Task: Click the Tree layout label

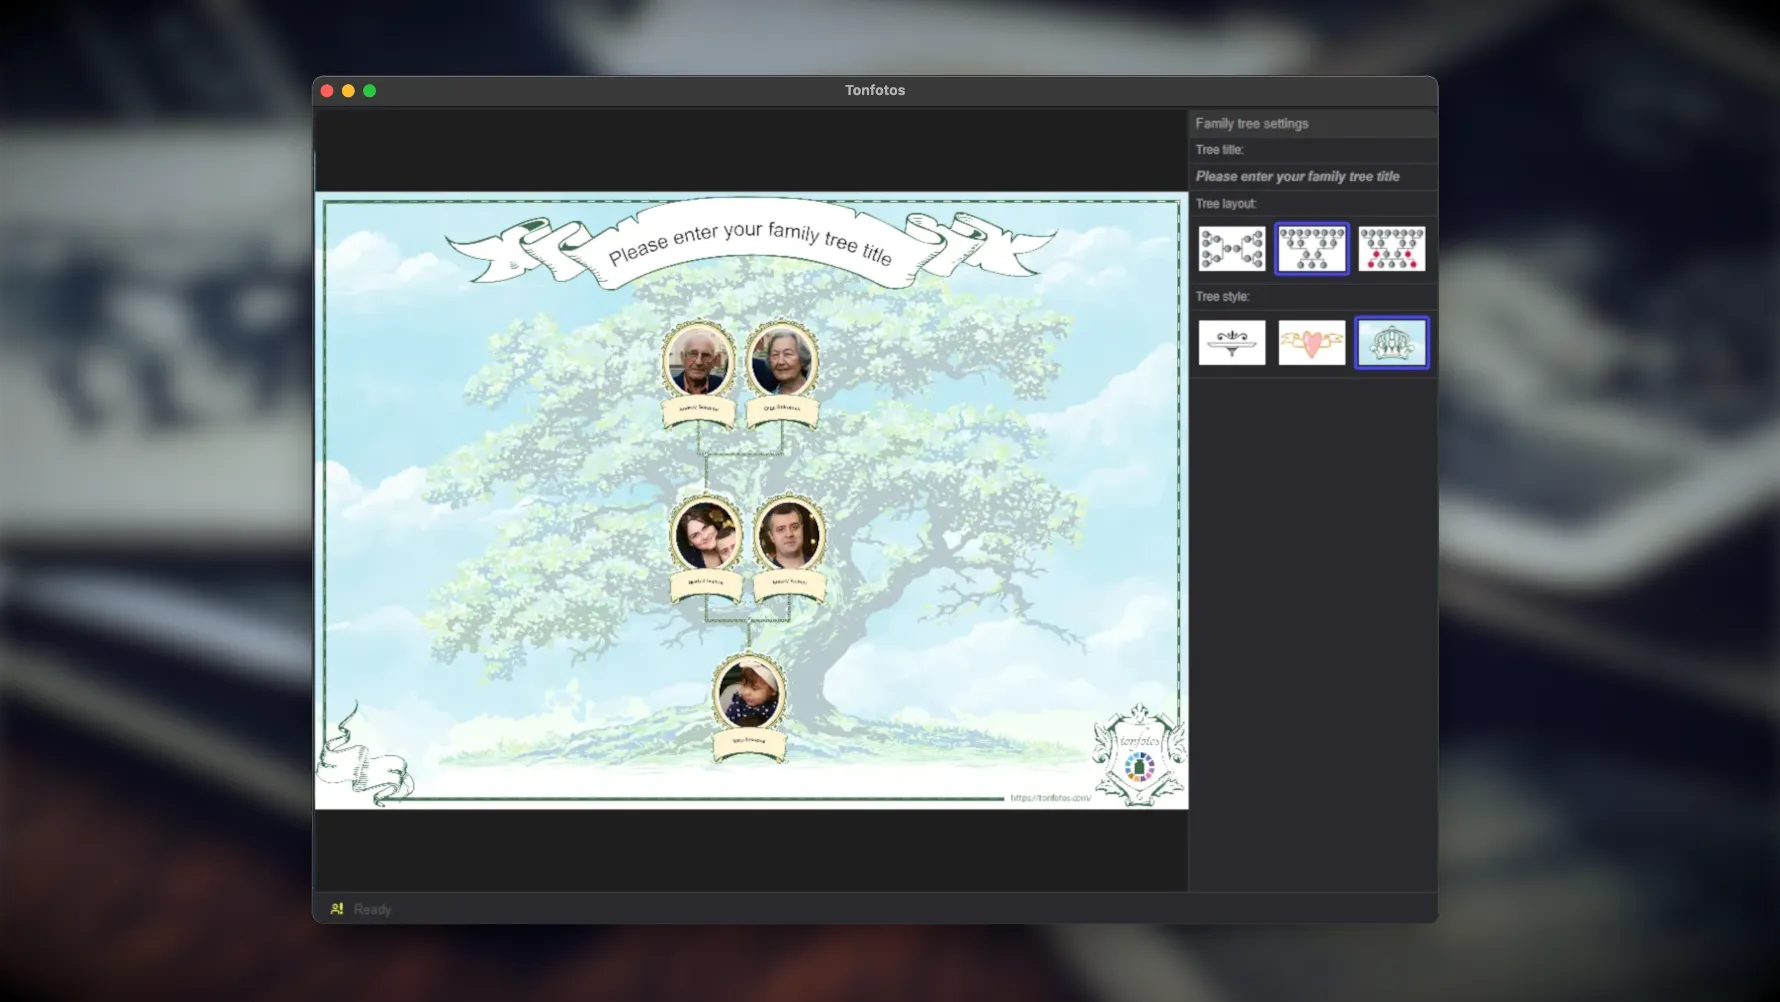Action: (x=1226, y=204)
